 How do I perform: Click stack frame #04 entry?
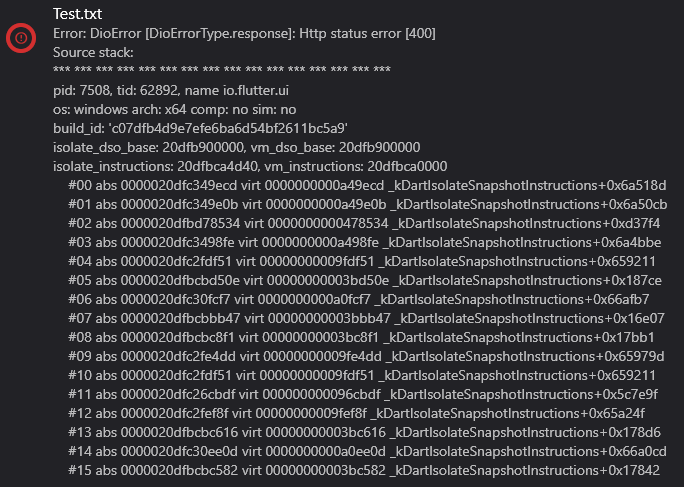[x=362, y=261]
